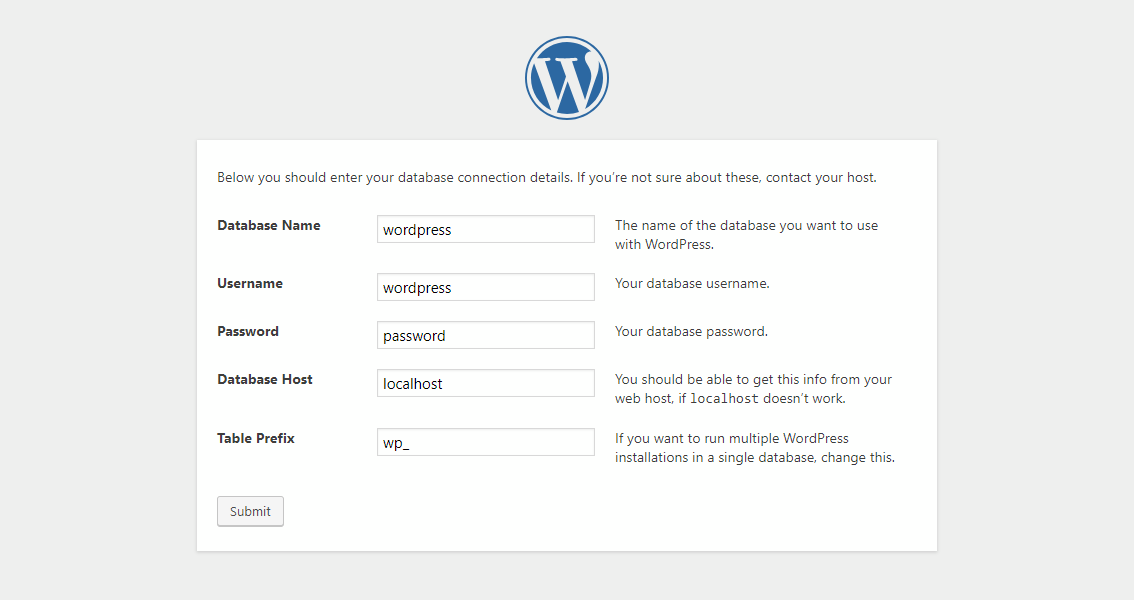Click the bold Database Name label
Viewport: 1134px width, 600px height.
(x=268, y=226)
